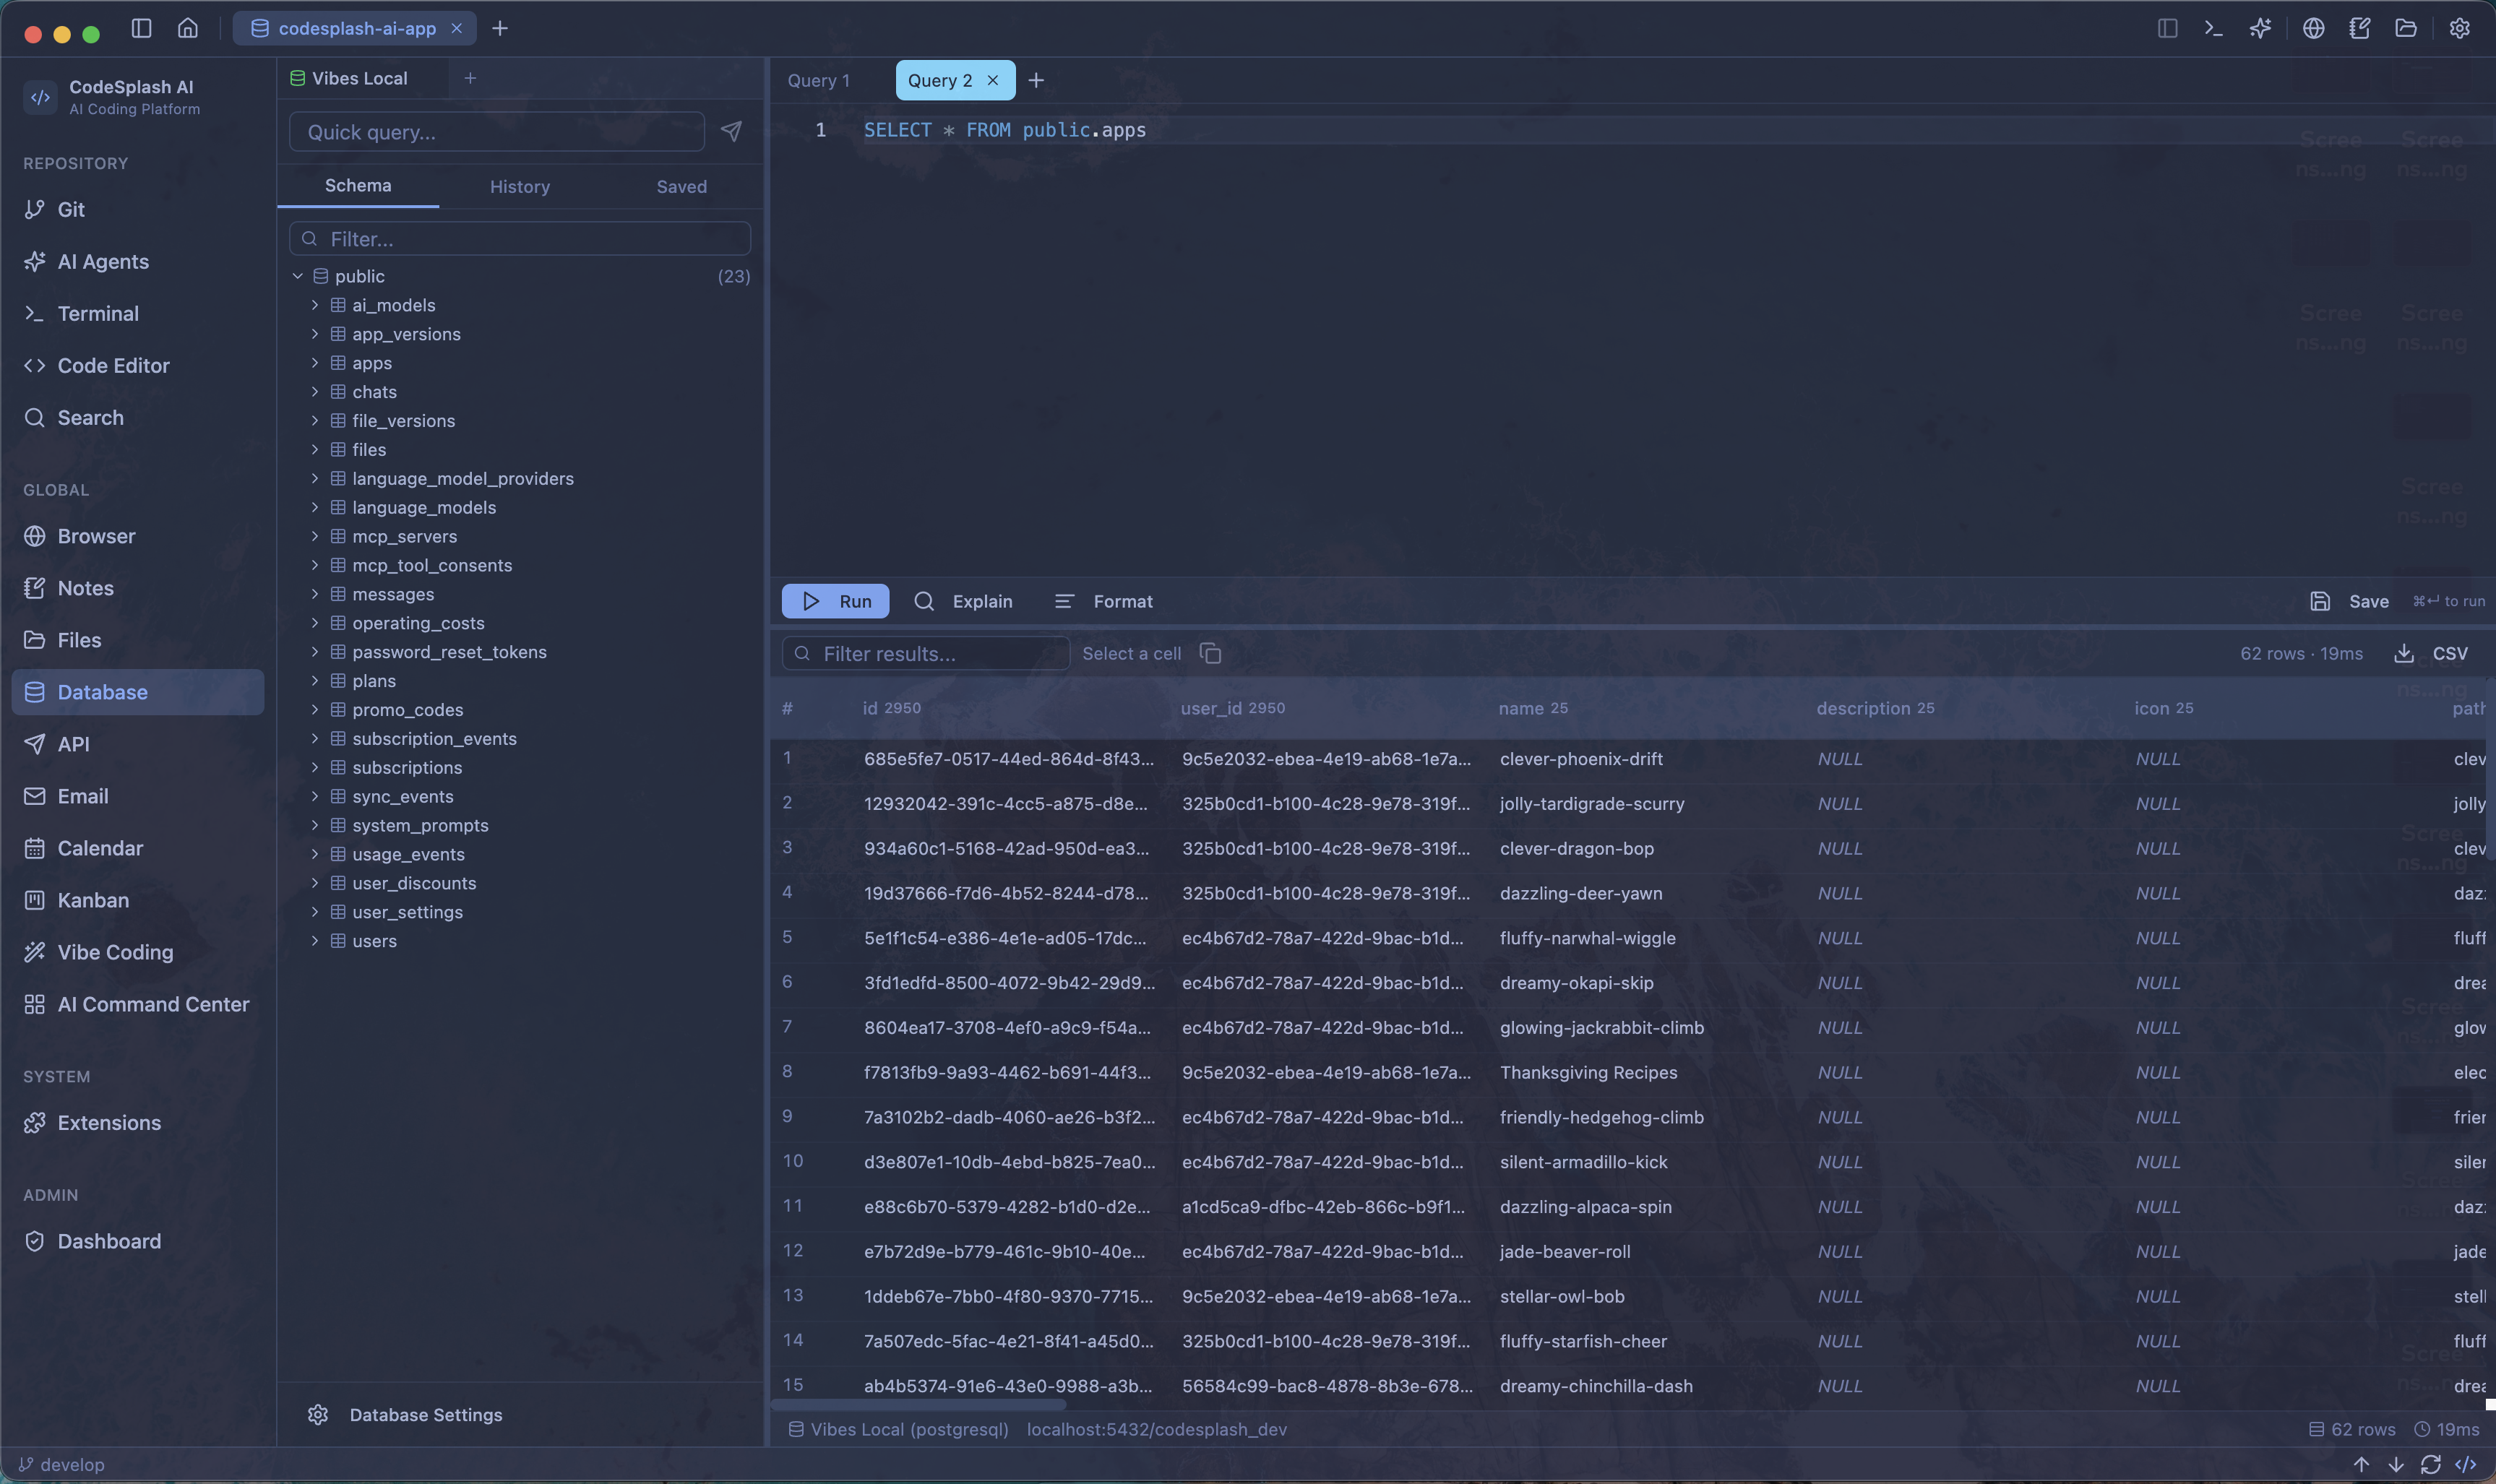Viewport: 2496px width, 1484px height.
Task: Switch to the History tab
Action: click(x=519, y=186)
